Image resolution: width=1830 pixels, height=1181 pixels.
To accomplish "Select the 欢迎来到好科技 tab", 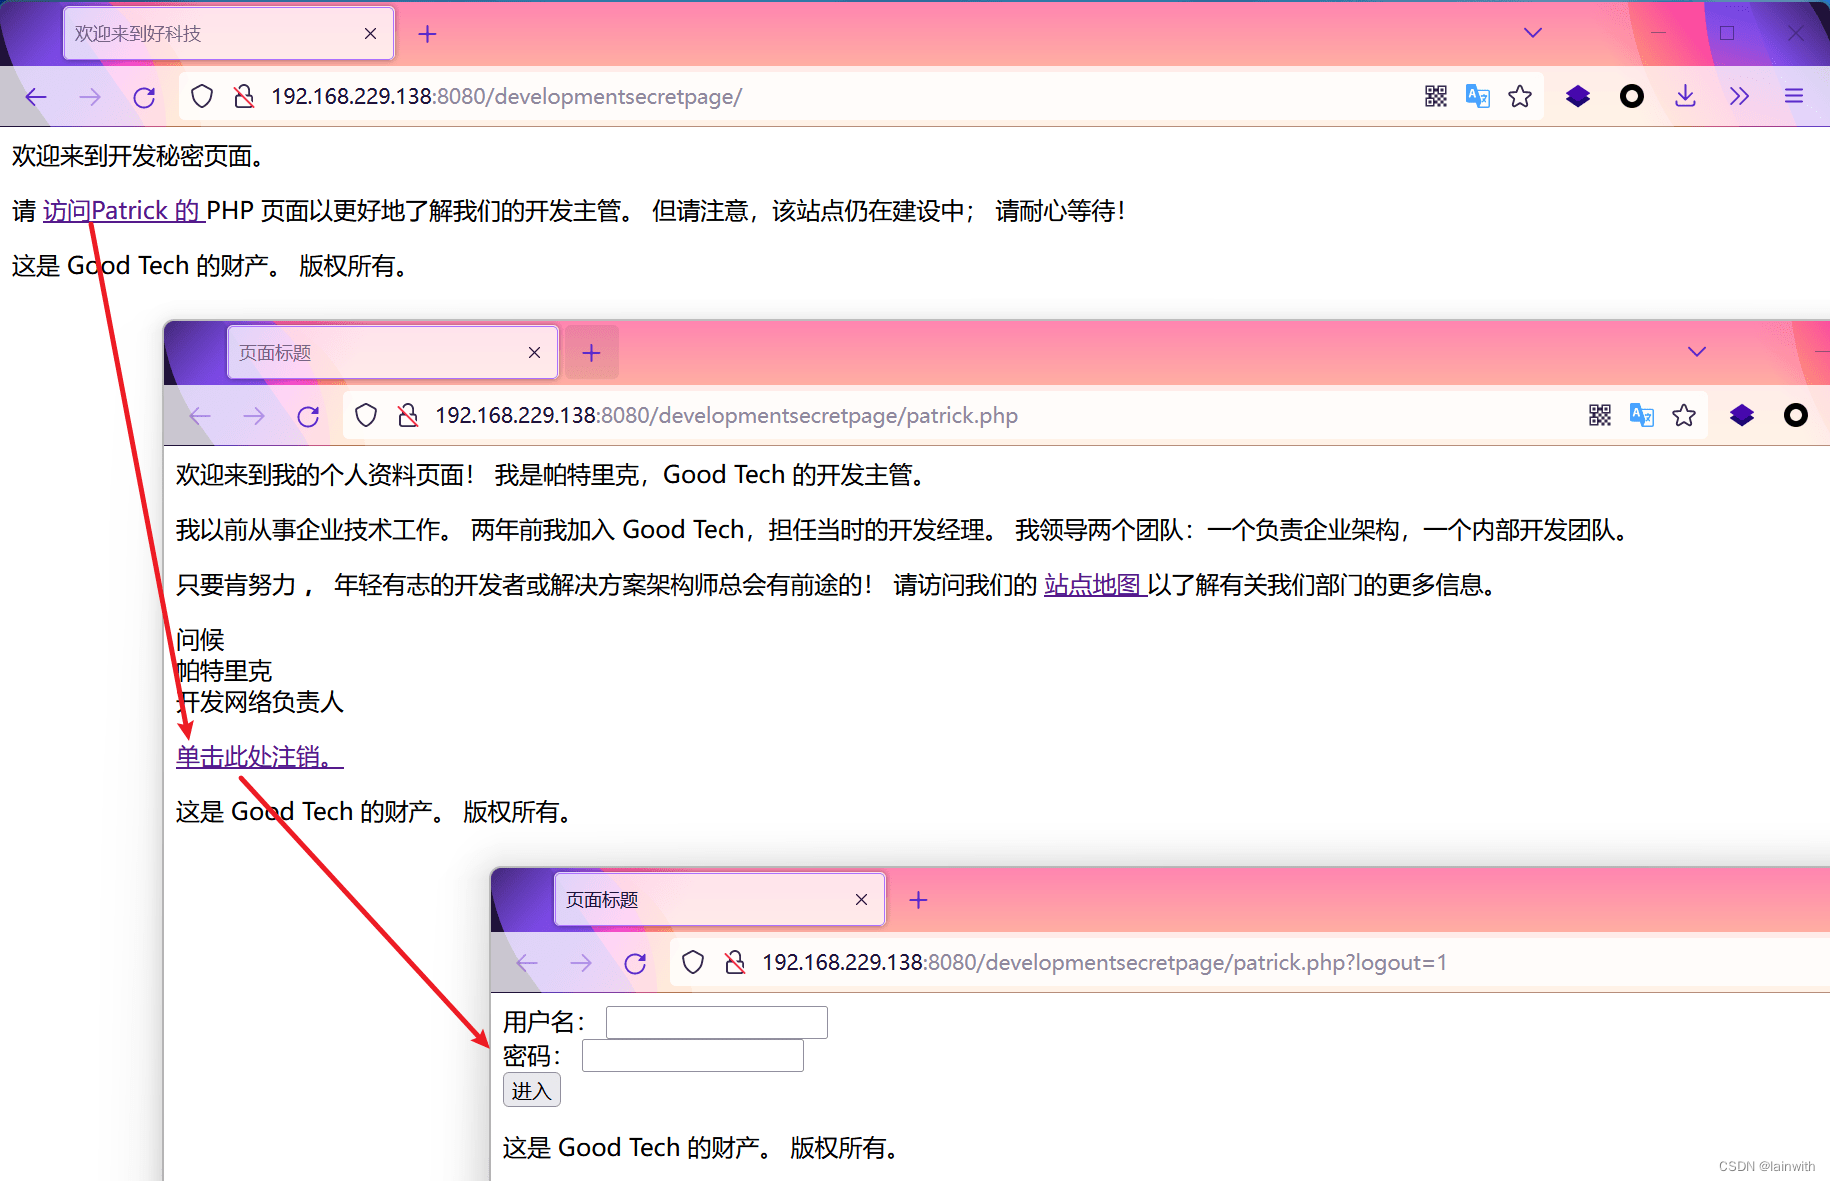I will click(229, 33).
